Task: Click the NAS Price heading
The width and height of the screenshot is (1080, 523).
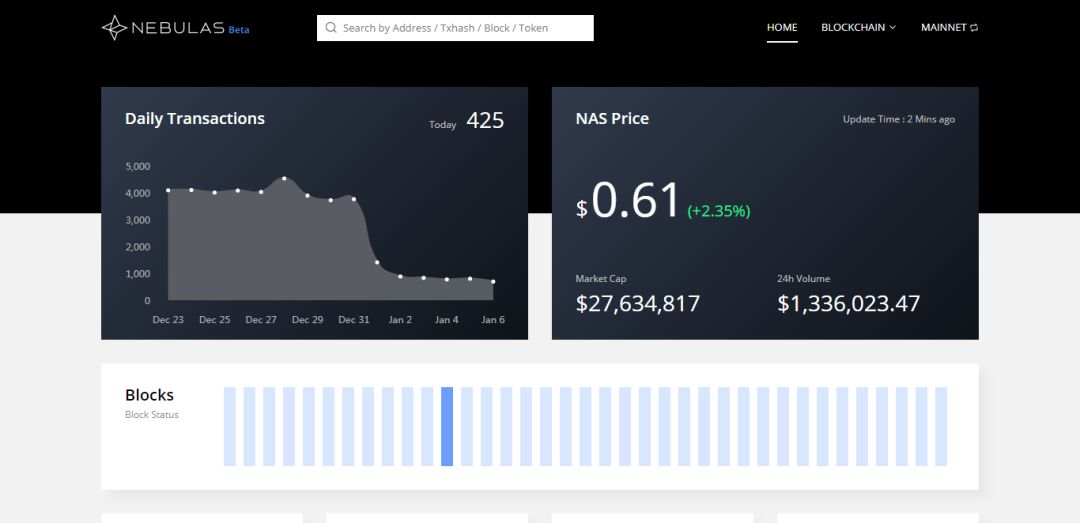Action: (612, 119)
